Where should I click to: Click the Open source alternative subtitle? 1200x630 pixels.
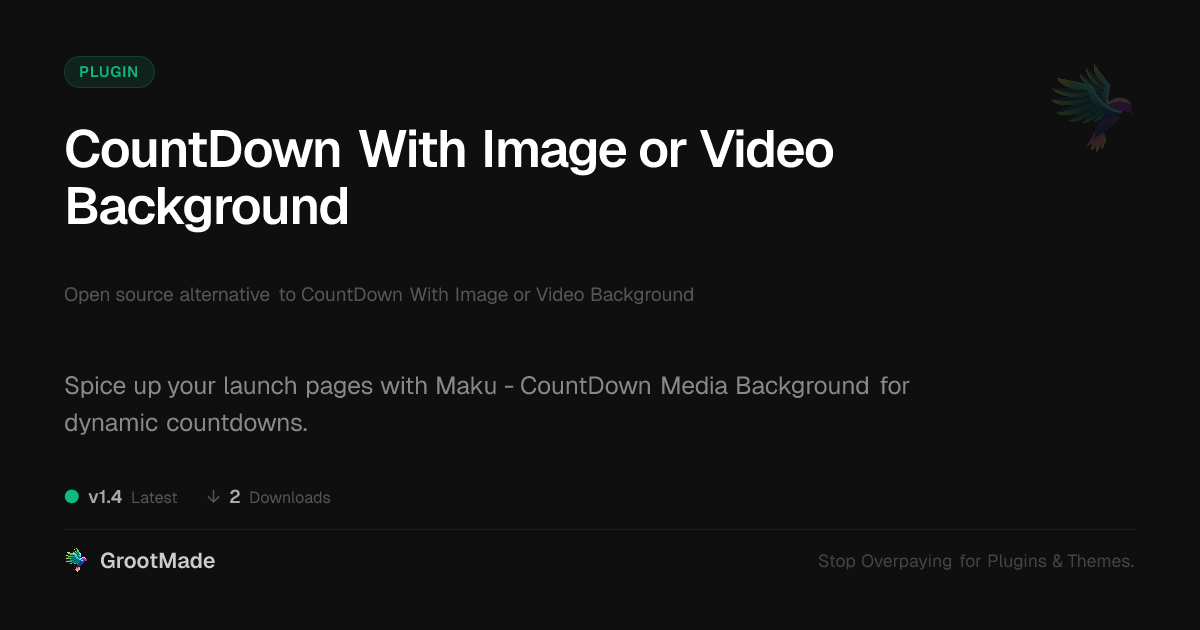[x=379, y=295]
